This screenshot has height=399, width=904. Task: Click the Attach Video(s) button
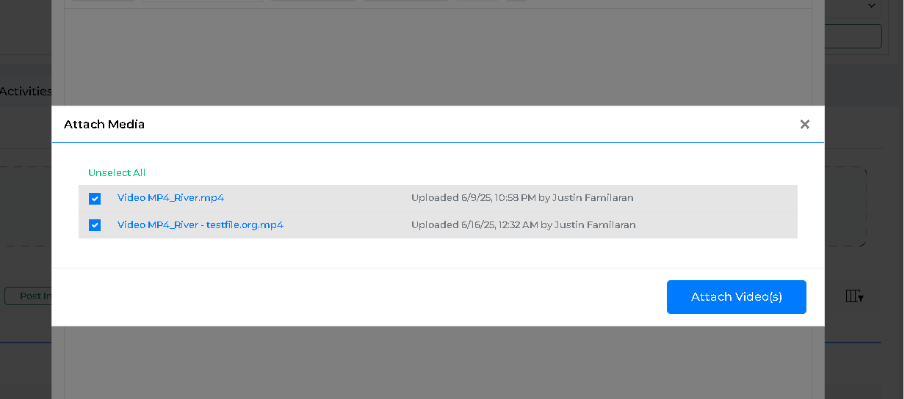coord(736,297)
